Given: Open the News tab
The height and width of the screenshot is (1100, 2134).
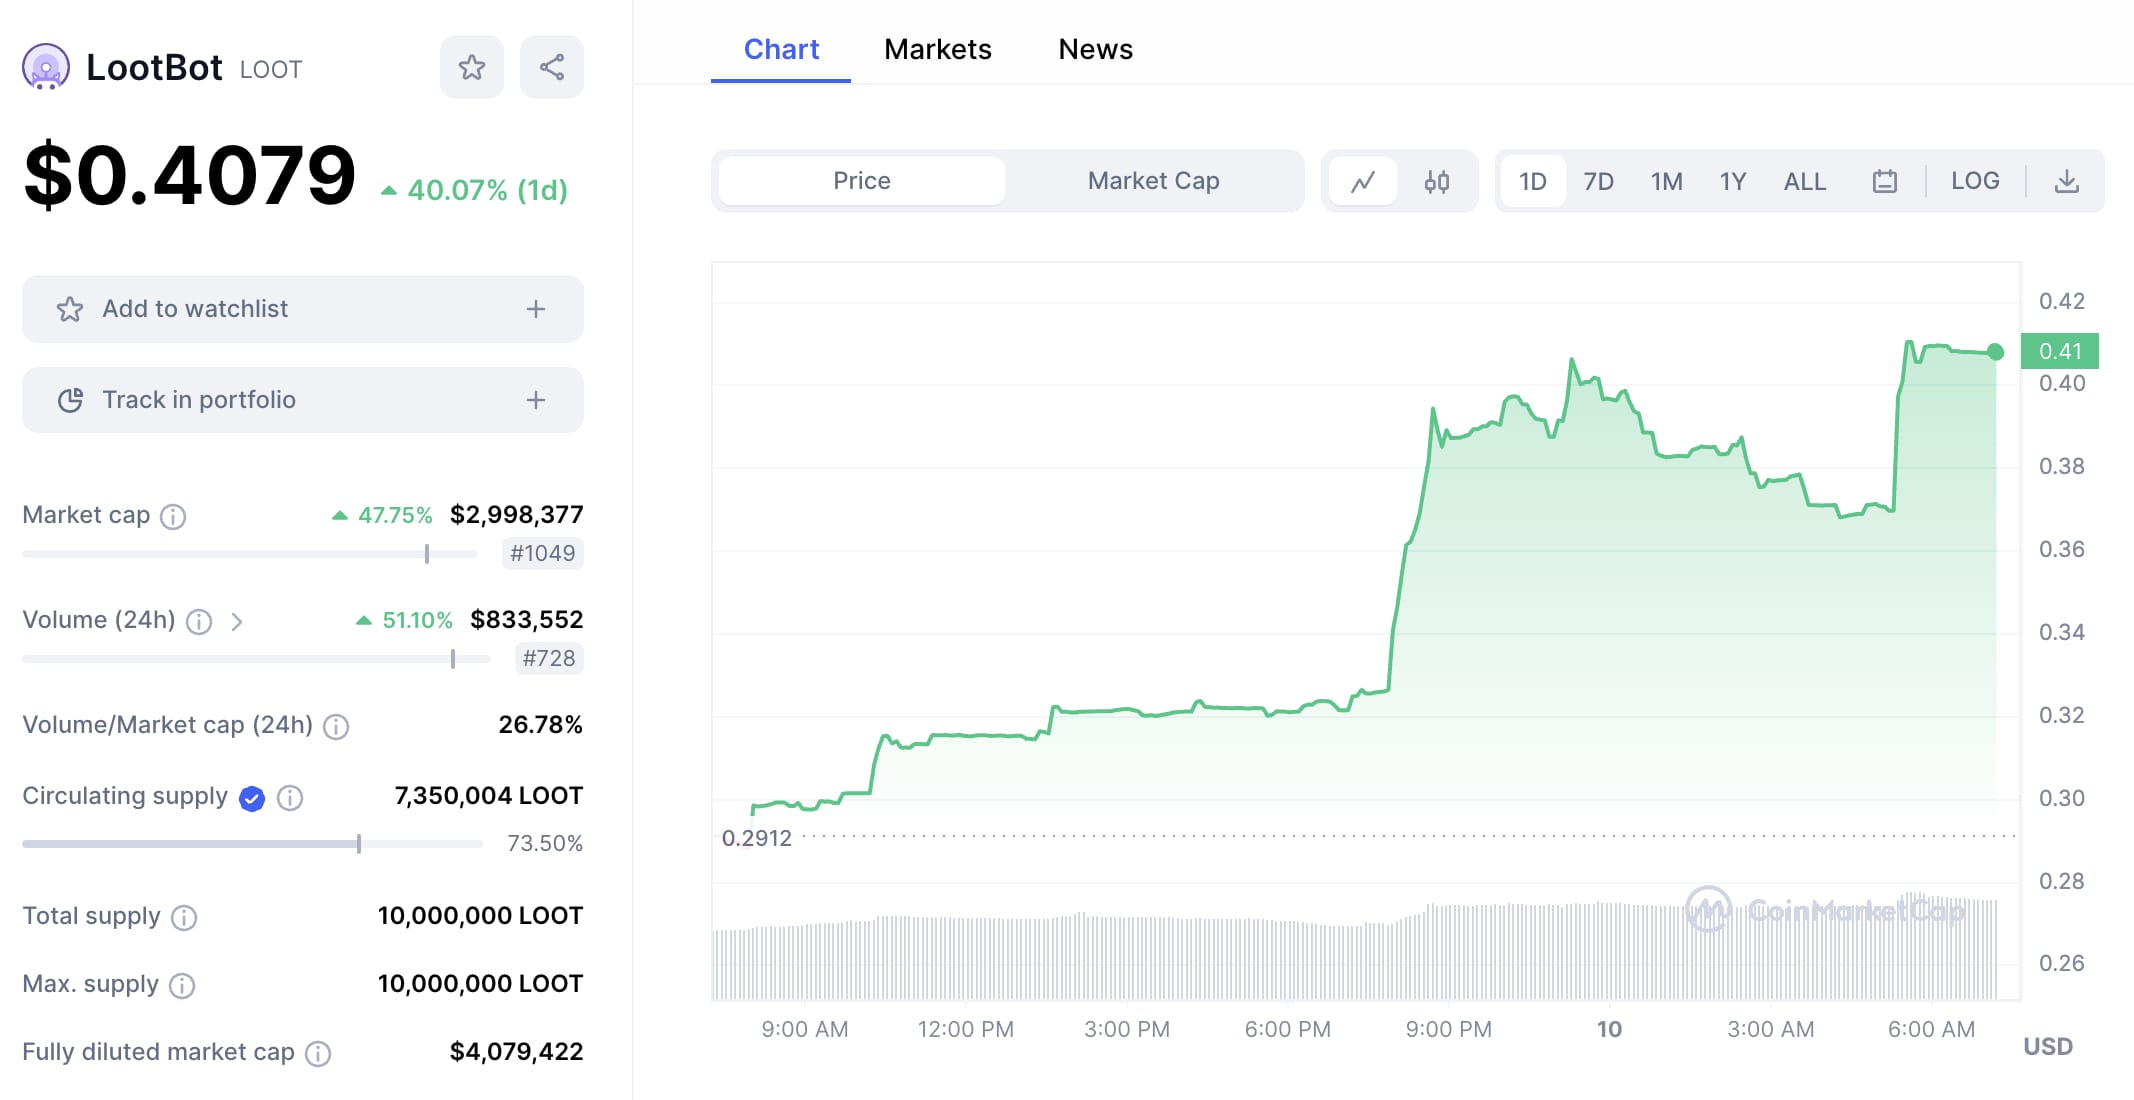Looking at the screenshot, I should (x=1095, y=49).
